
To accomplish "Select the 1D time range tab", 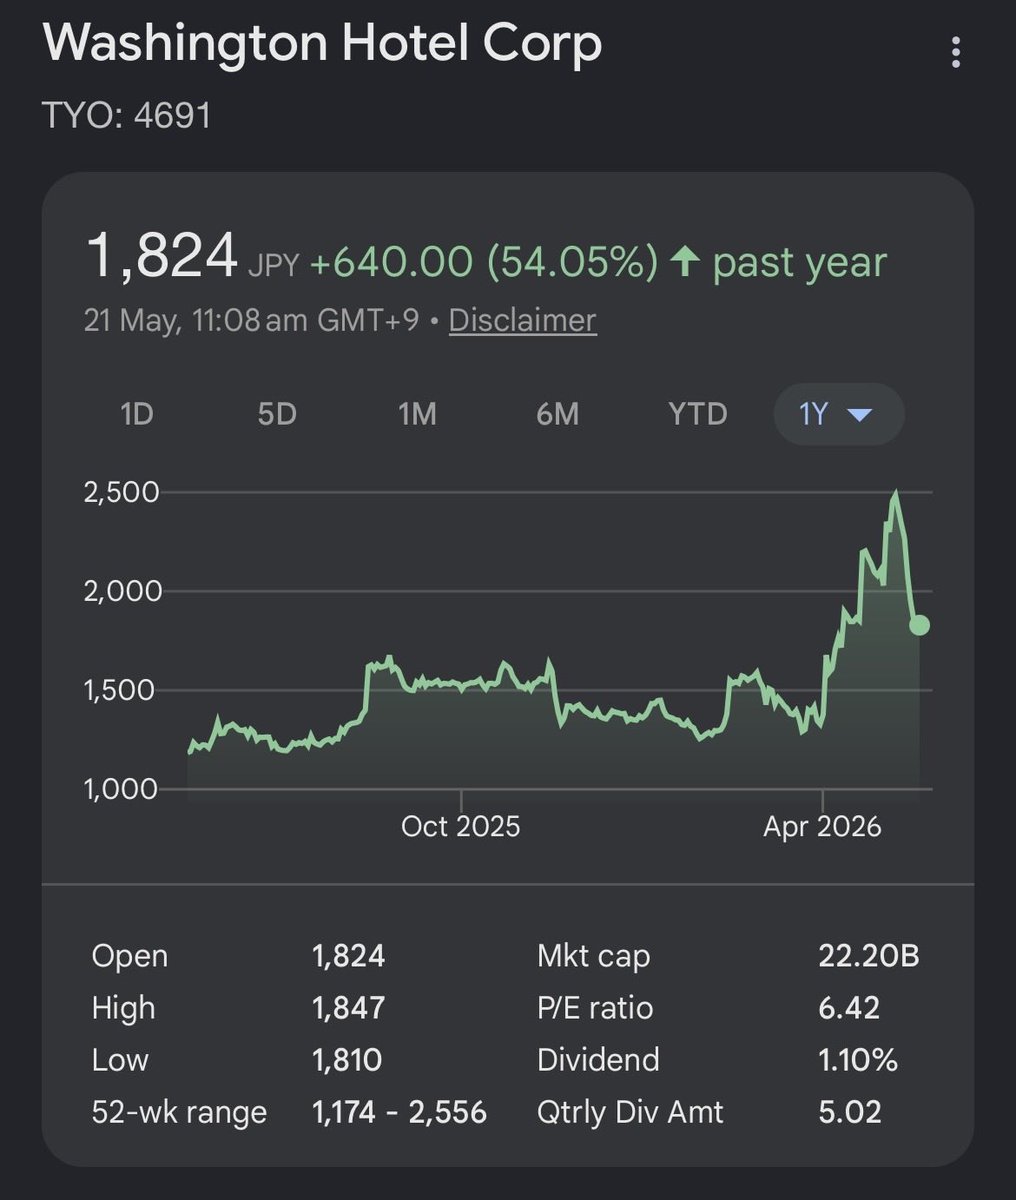I will pos(136,414).
